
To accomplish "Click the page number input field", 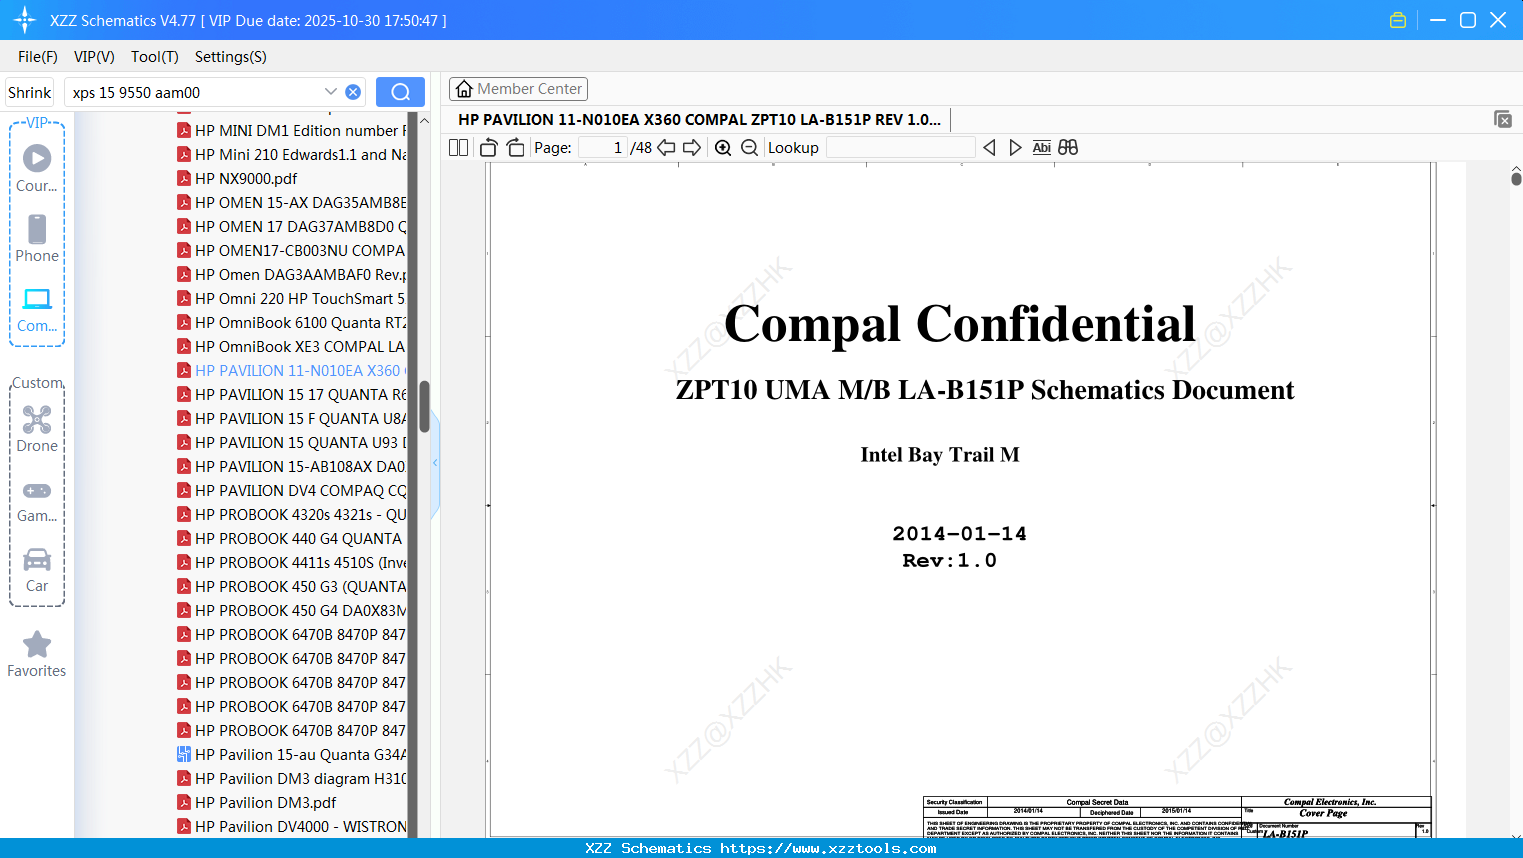I will coord(603,148).
